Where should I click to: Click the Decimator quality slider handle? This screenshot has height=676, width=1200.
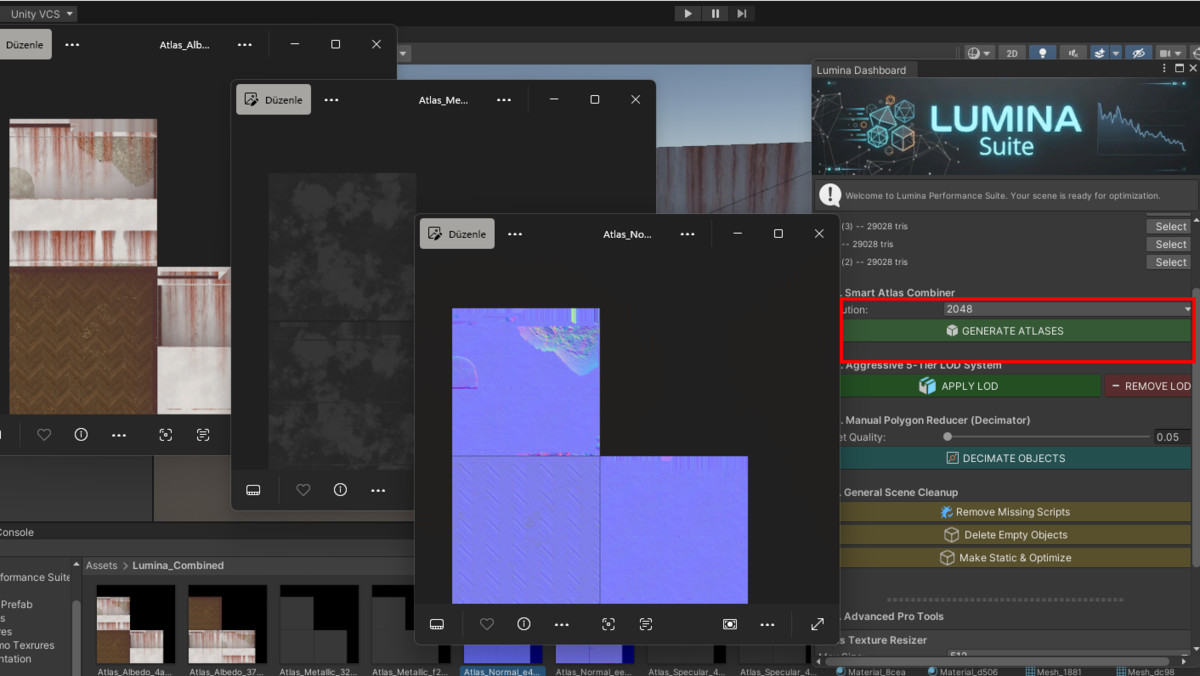pos(947,437)
